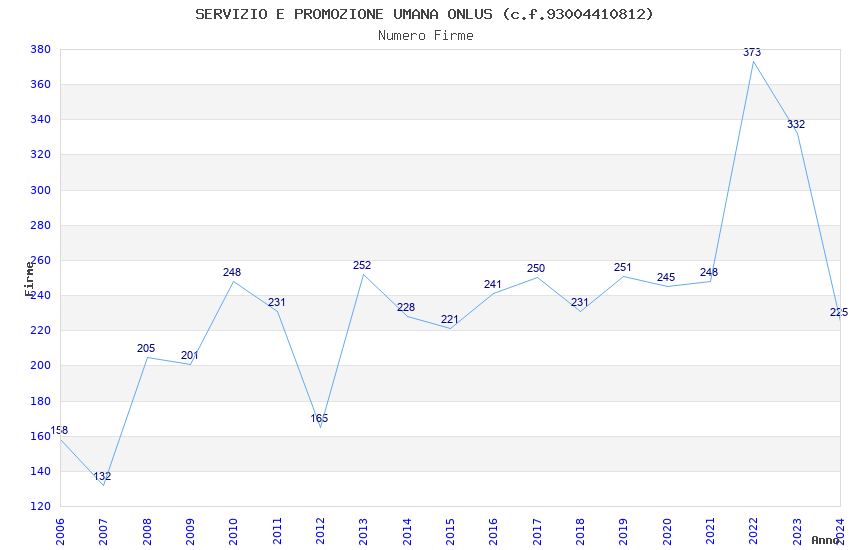The image size is (850, 550).
Task: Click the x-axis year label 2006
Action: tap(60, 532)
